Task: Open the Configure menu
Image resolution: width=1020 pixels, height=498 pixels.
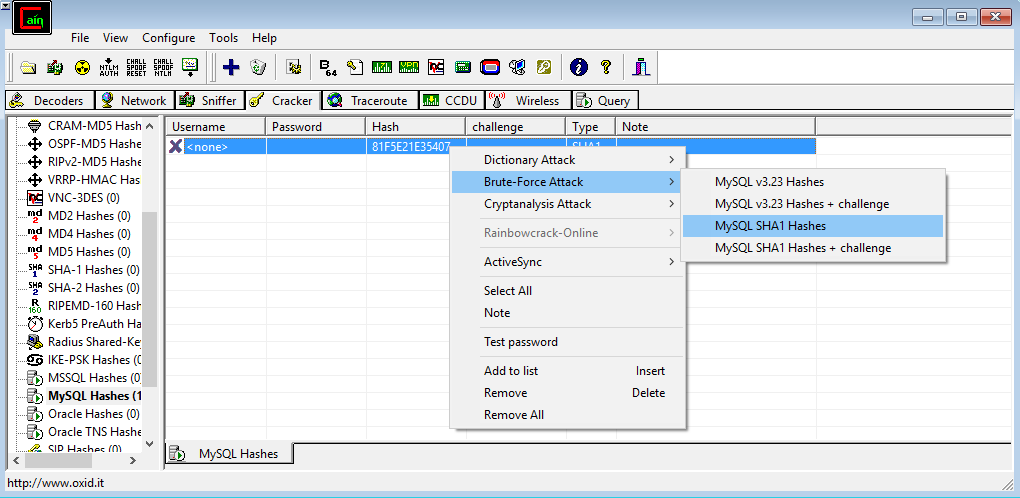Action: click(168, 38)
